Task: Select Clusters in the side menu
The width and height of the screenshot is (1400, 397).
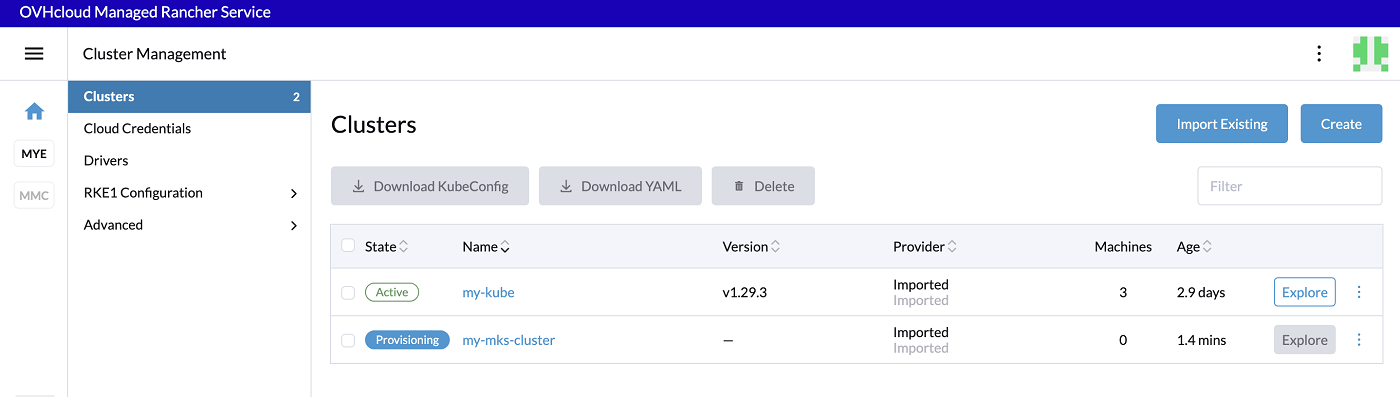Action: [190, 97]
